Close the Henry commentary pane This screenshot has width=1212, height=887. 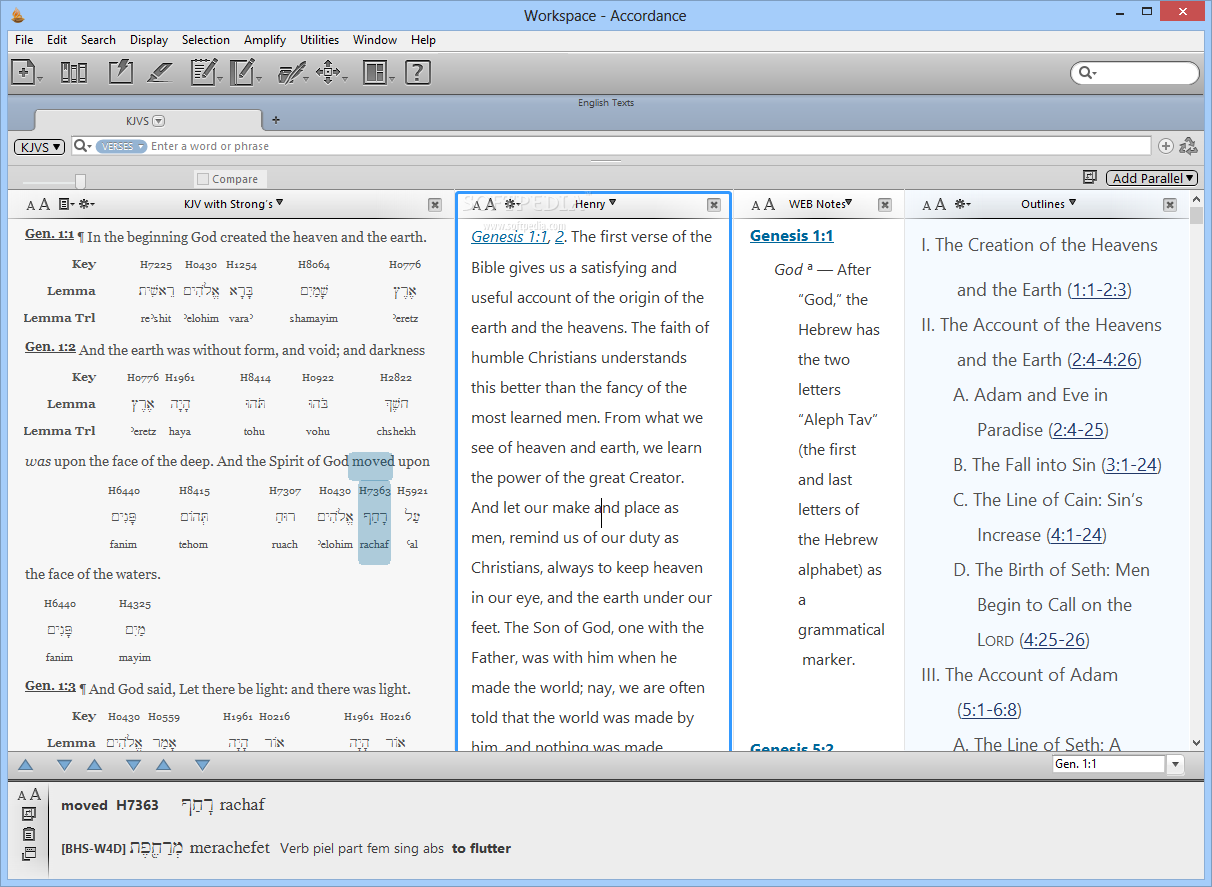click(714, 205)
